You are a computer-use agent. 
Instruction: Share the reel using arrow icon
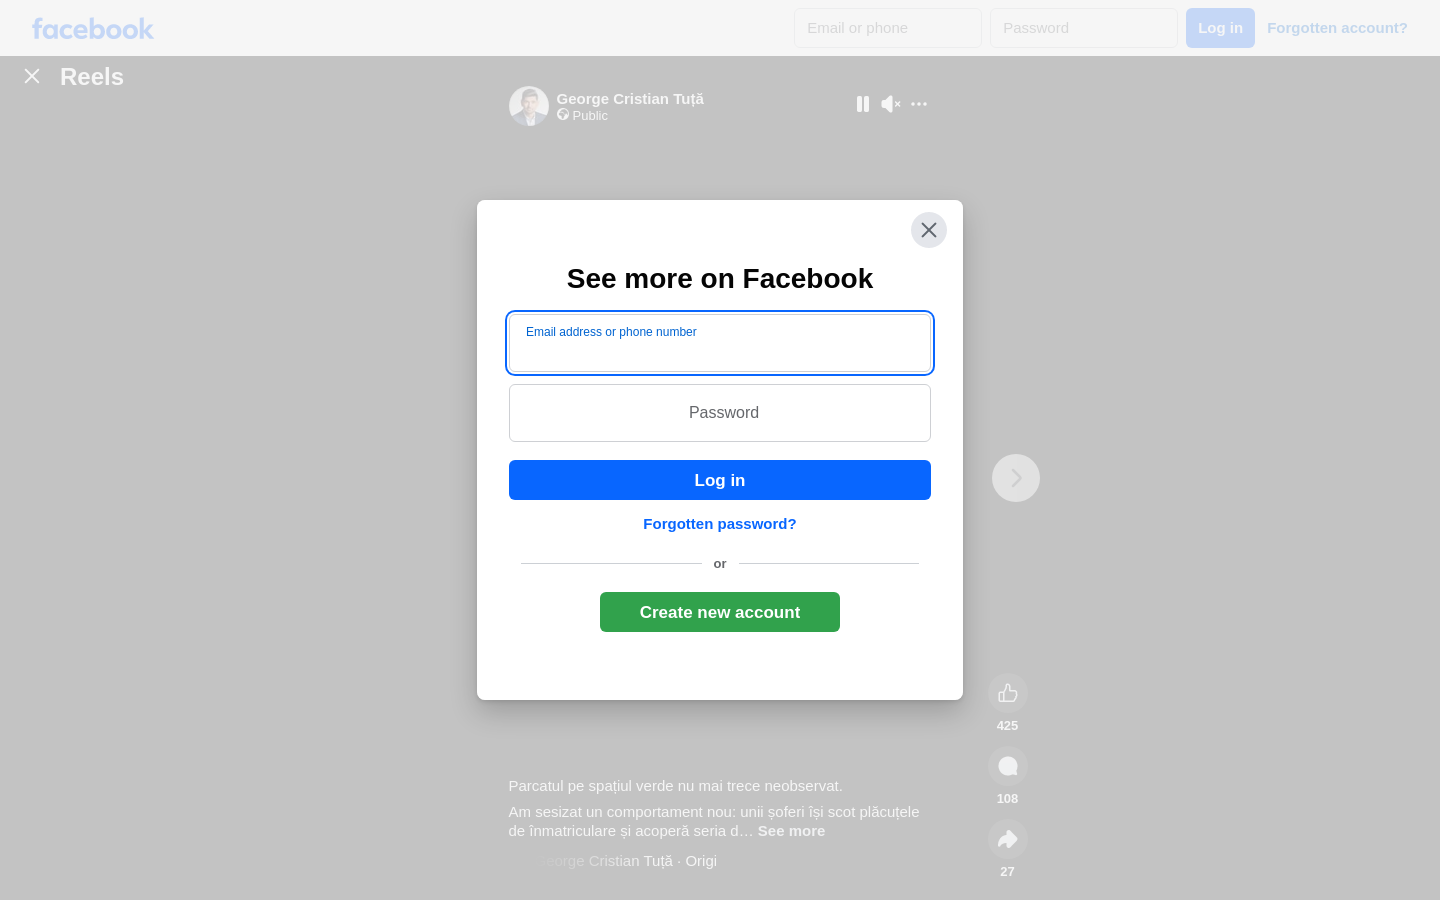pos(1008,839)
